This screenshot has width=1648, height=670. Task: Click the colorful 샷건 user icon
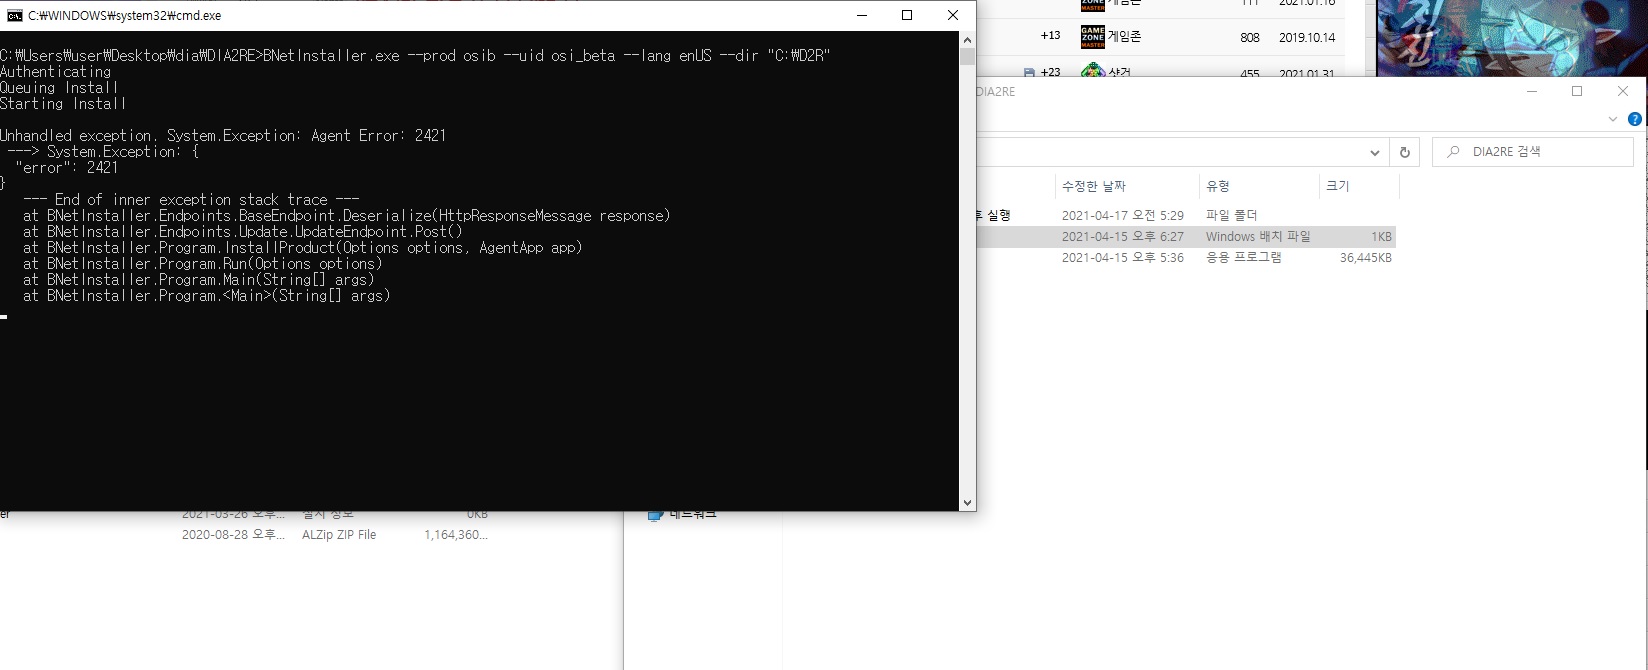(1092, 72)
